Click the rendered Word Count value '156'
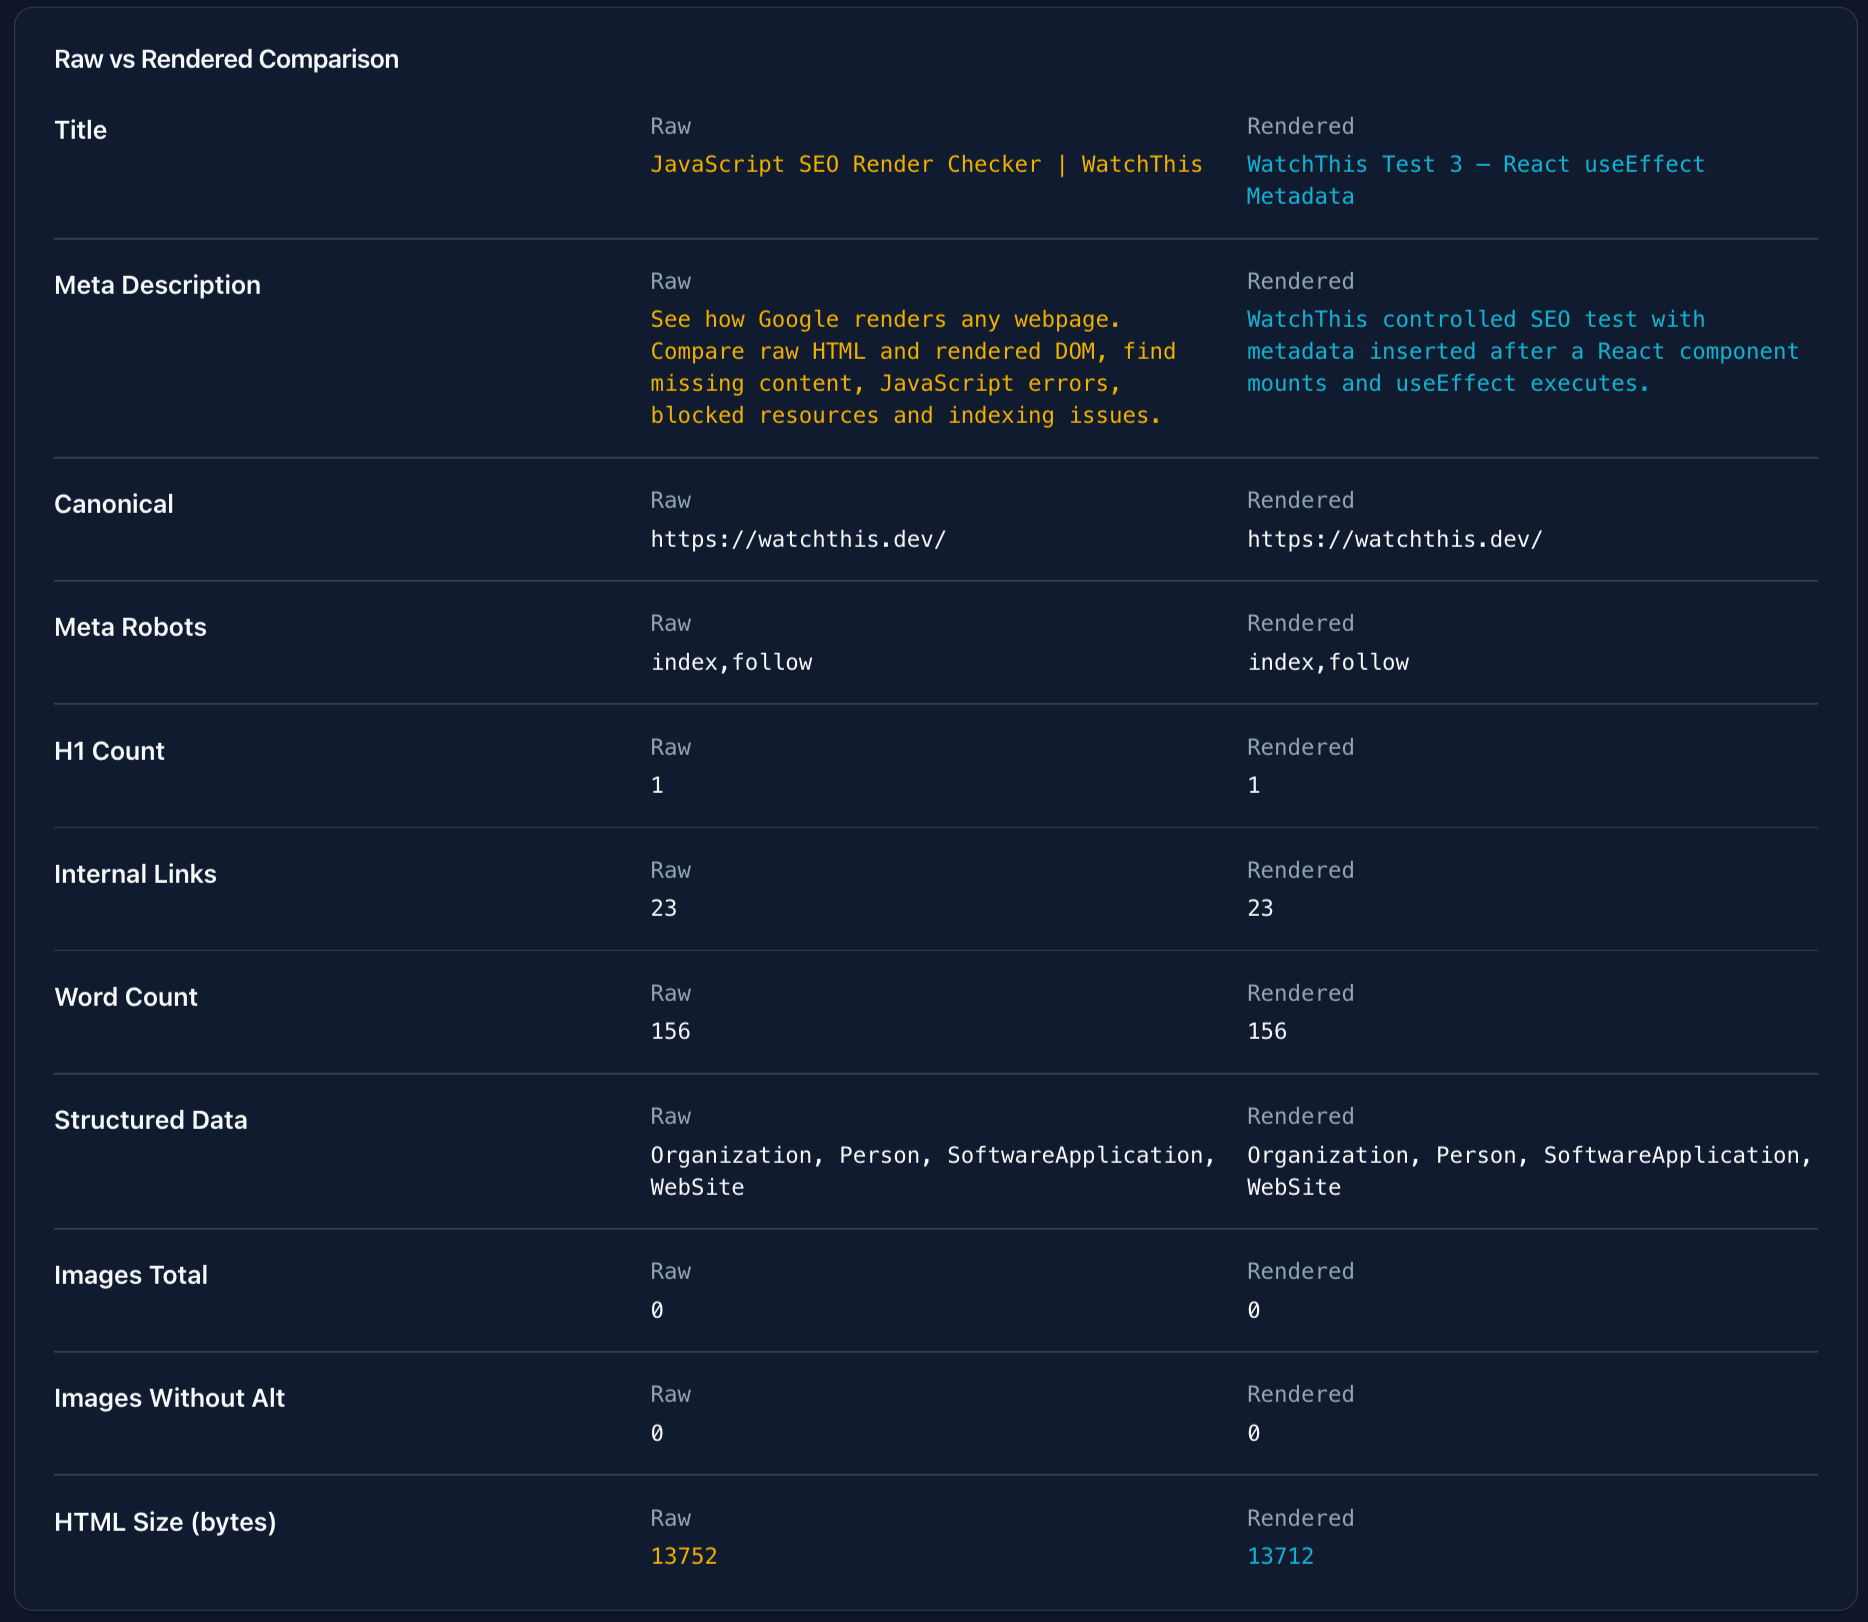 coord(1266,1031)
